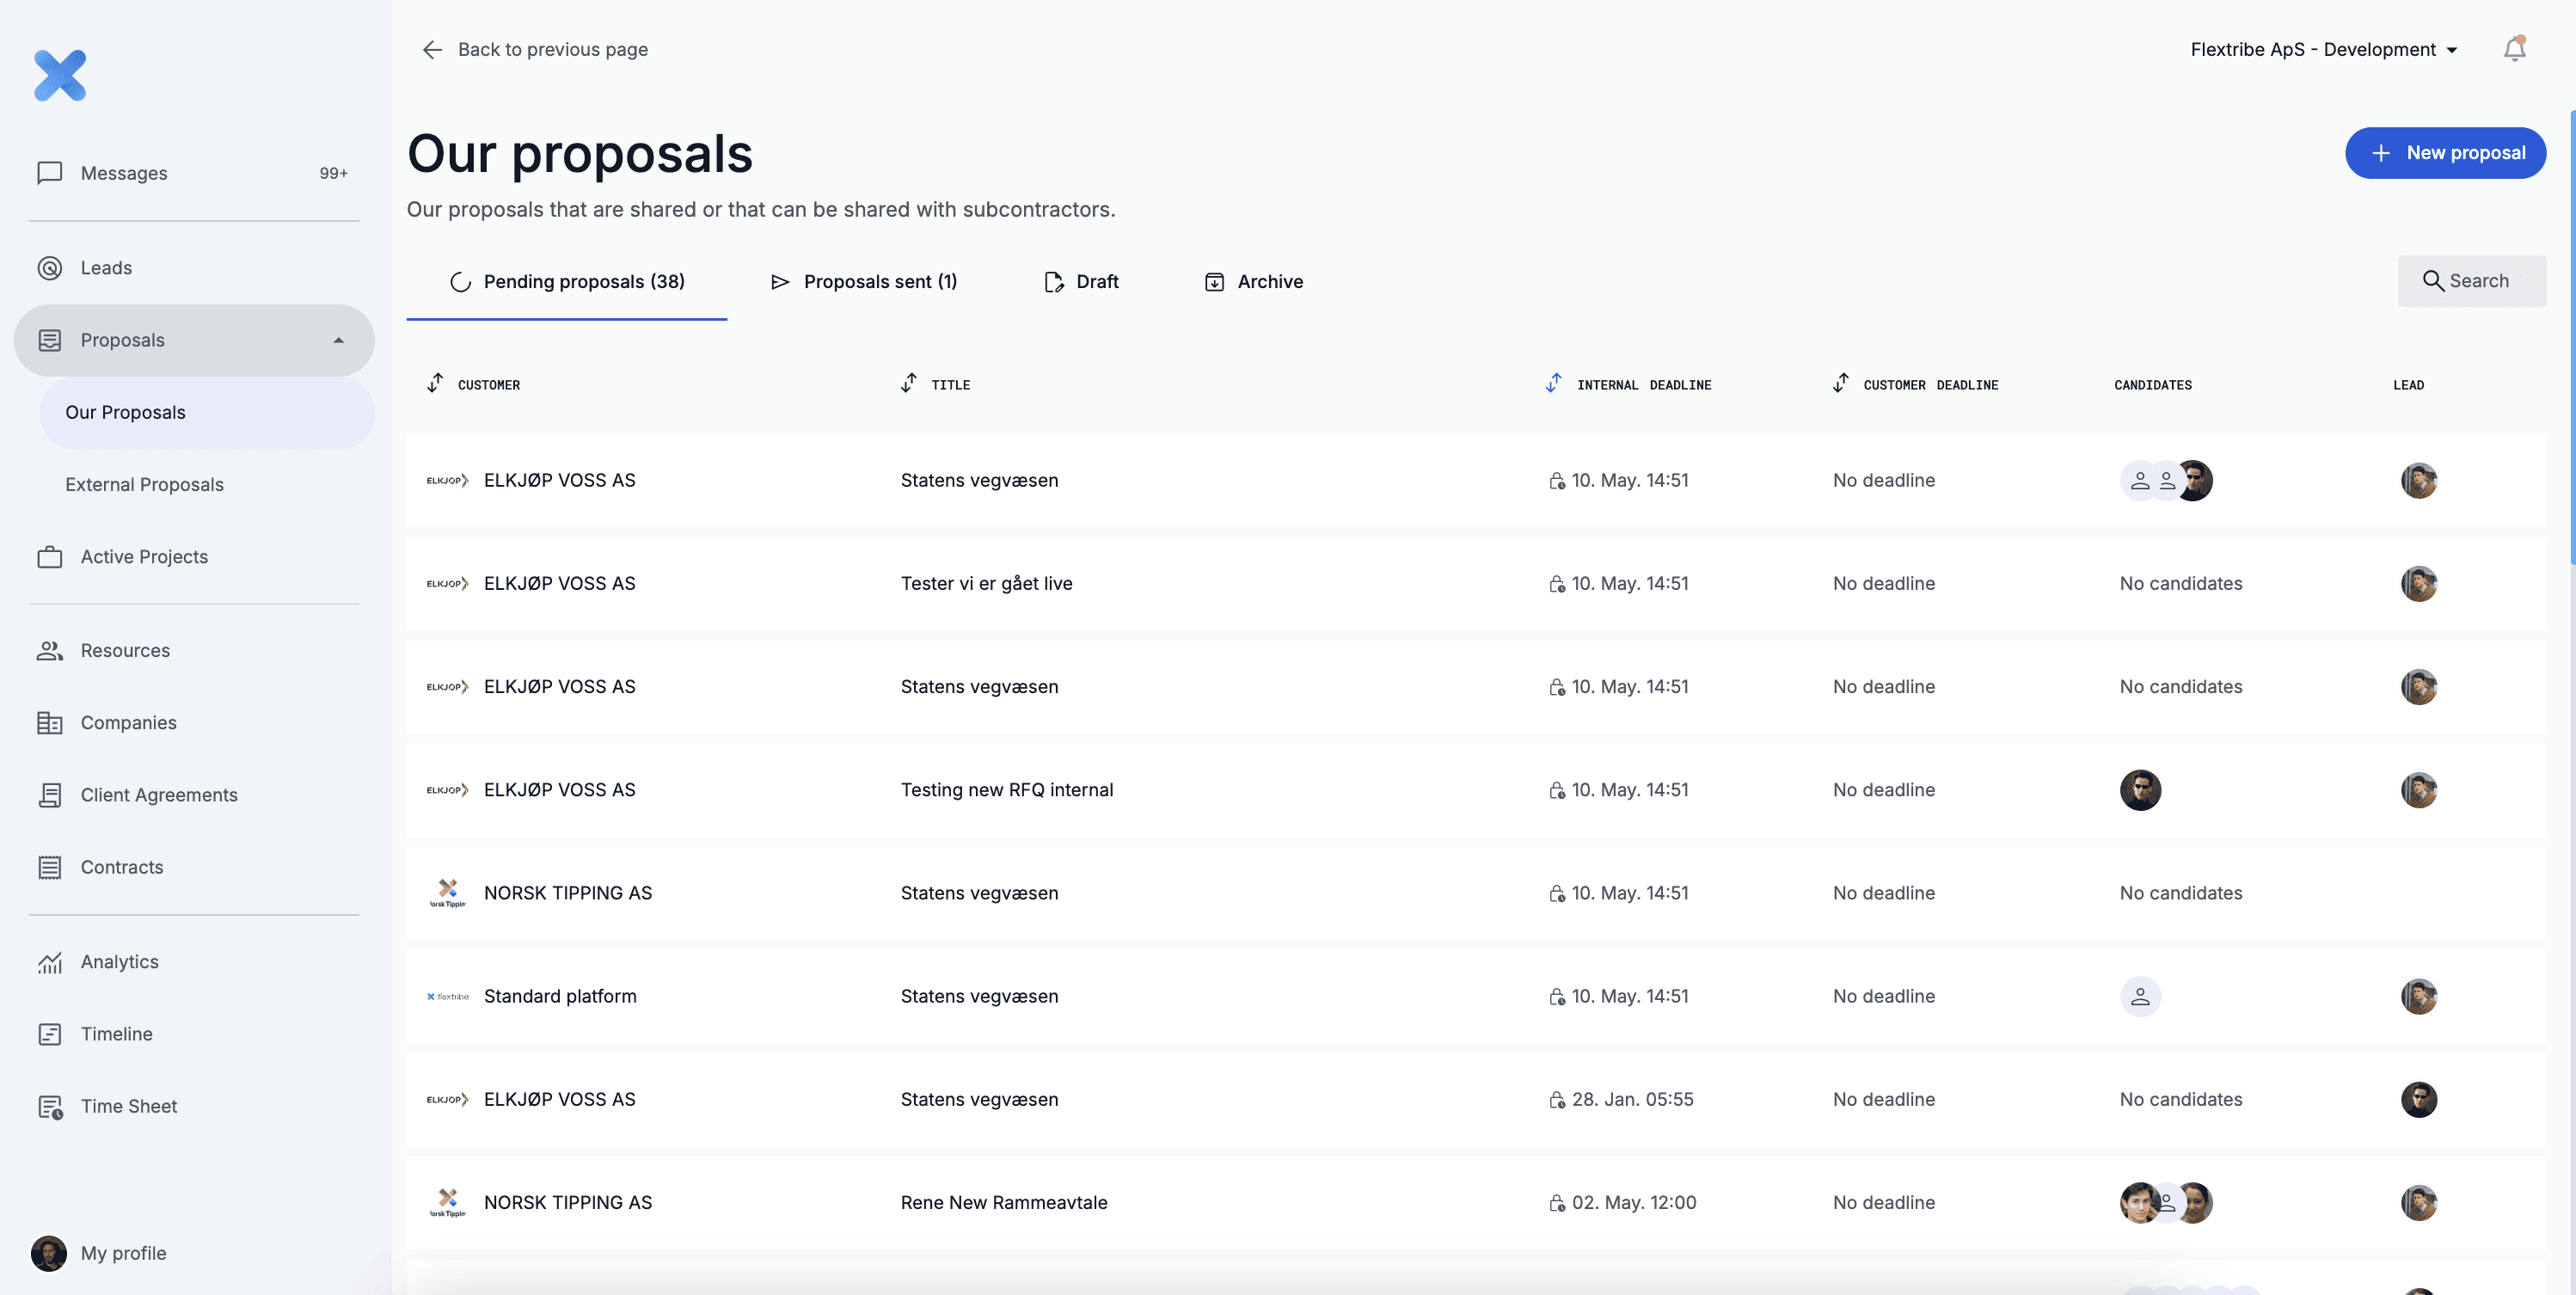Image resolution: width=2576 pixels, height=1295 pixels.
Task: Click the Time Sheet sidebar icon
Action: click(x=50, y=1106)
